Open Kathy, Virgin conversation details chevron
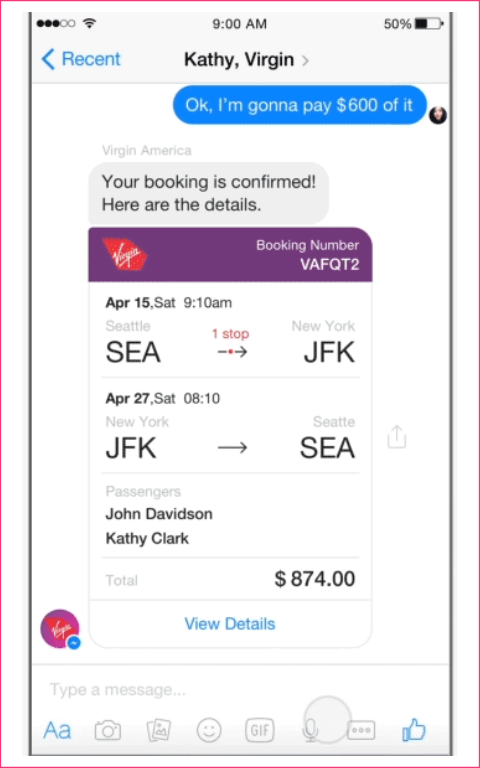Viewport: 480px width, 768px height. tap(305, 61)
